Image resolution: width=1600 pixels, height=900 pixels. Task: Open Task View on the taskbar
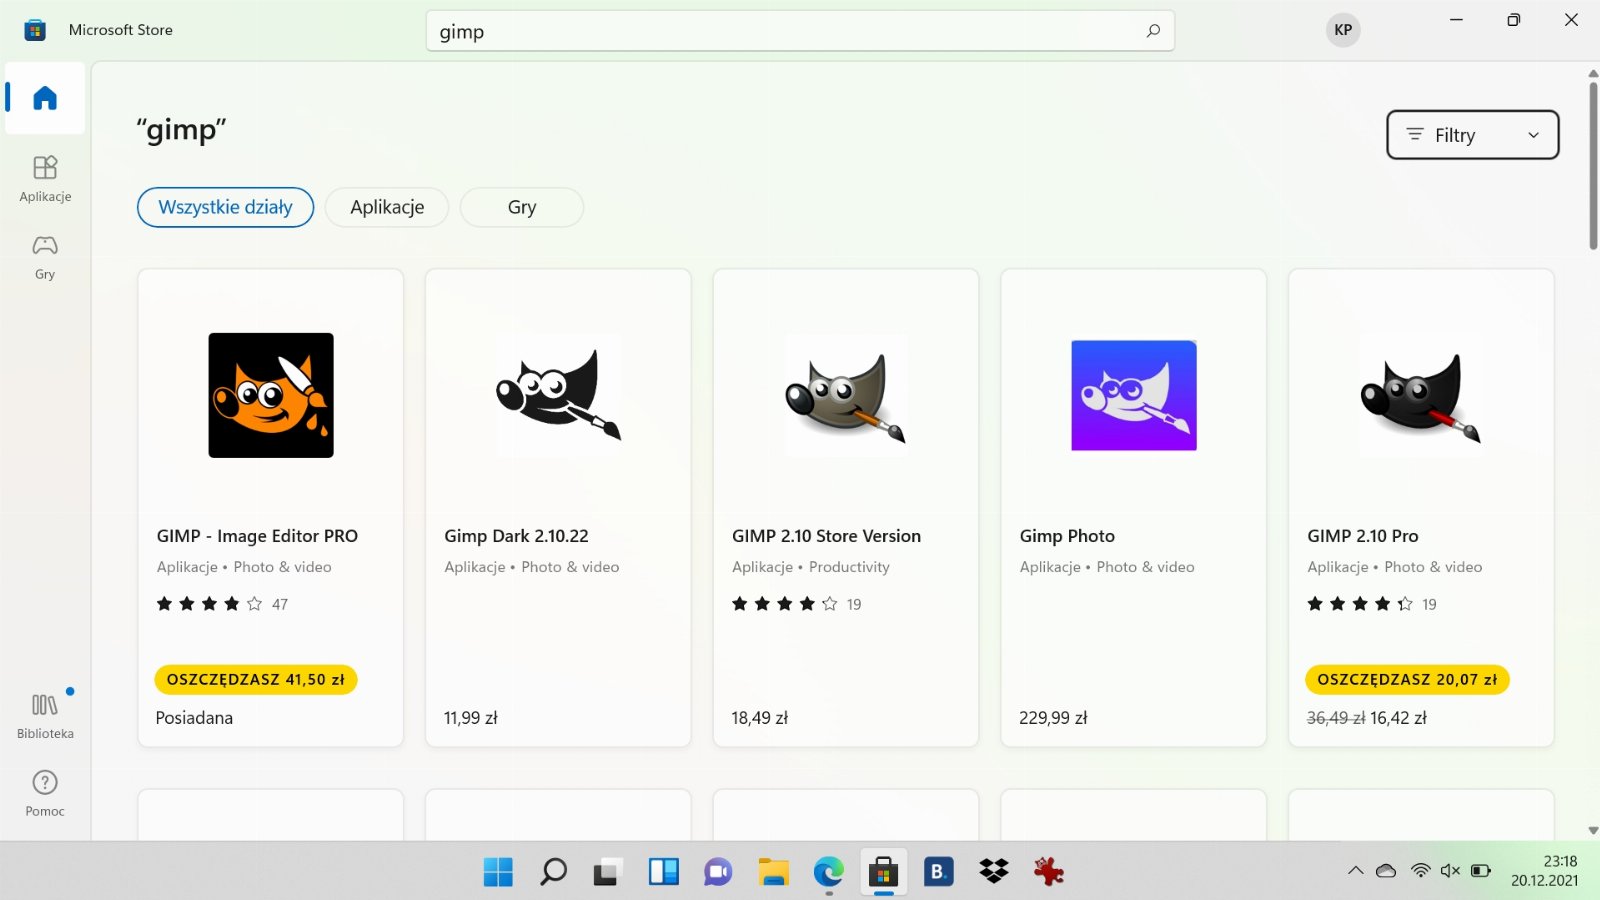[x=607, y=872]
